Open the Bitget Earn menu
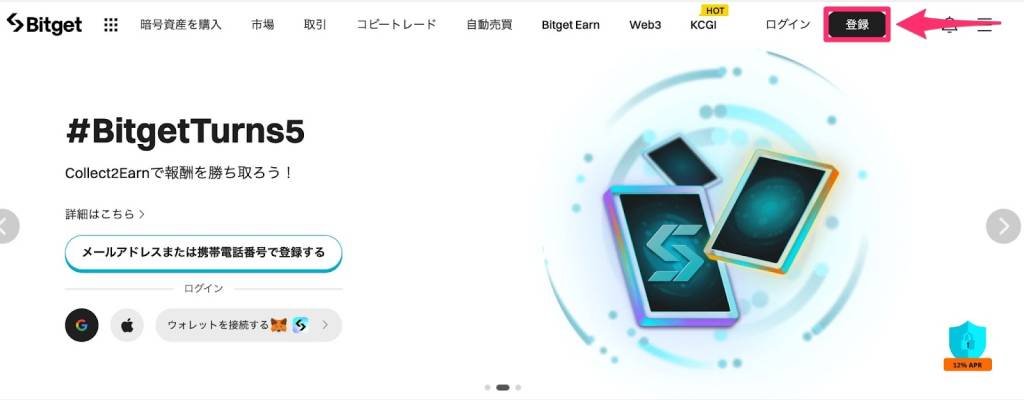The width and height of the screenshot is (1024, 400). pyautogui.click(x=571, y=25)
